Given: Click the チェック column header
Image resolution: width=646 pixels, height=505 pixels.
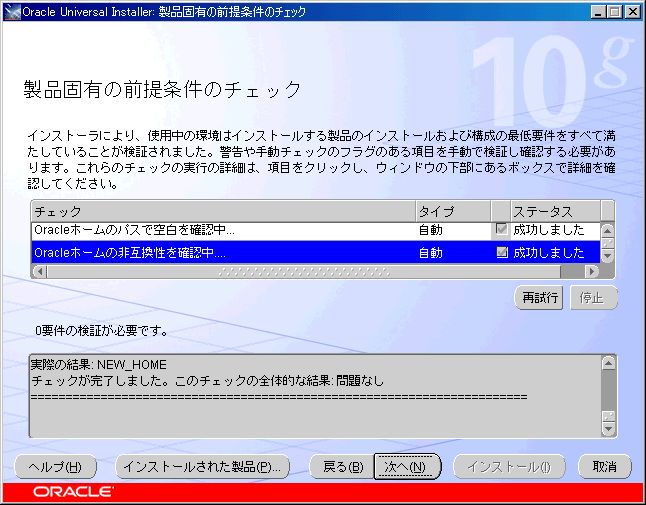Looking at the screenshot, I should coord(224,211).
